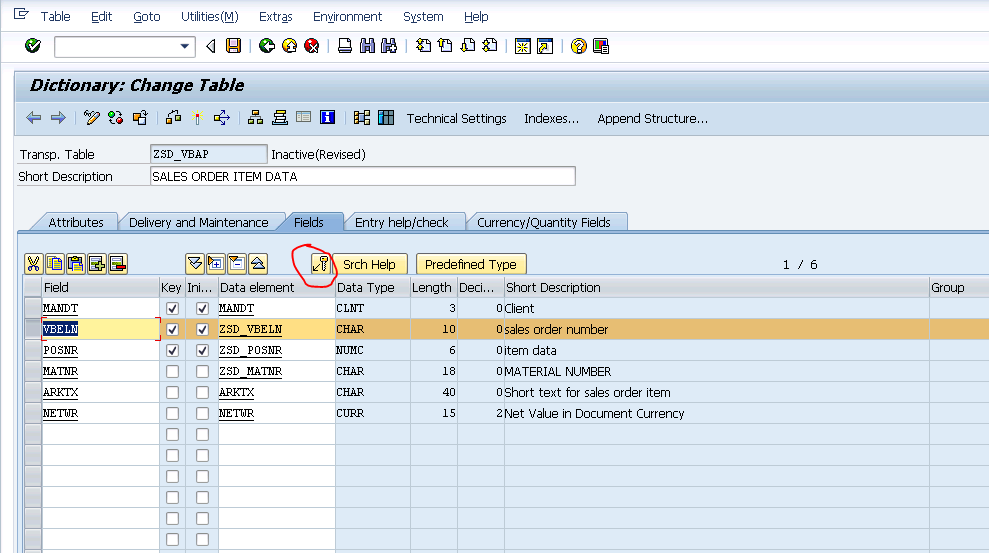Toggle Initial Values checkbox for VBELN
Viewport: 989px width, 553px height.
point(202,329)
